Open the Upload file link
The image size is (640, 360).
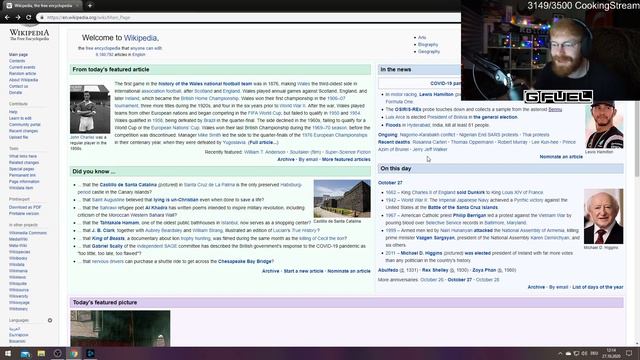pyautogui.click(x=19, y=137)
